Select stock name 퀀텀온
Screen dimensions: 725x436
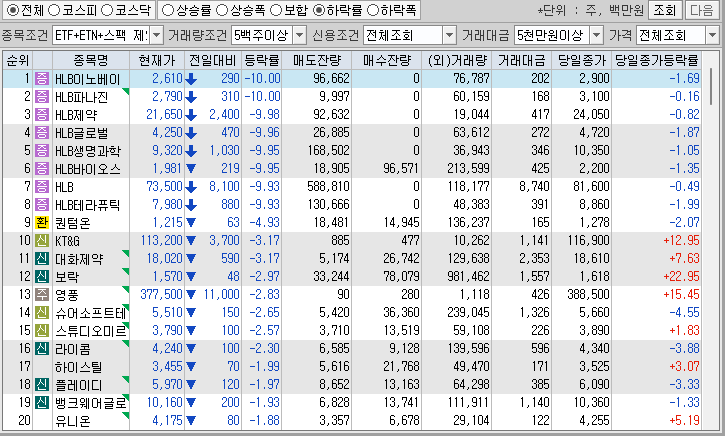pyautogui.click(x=73, y=223)
